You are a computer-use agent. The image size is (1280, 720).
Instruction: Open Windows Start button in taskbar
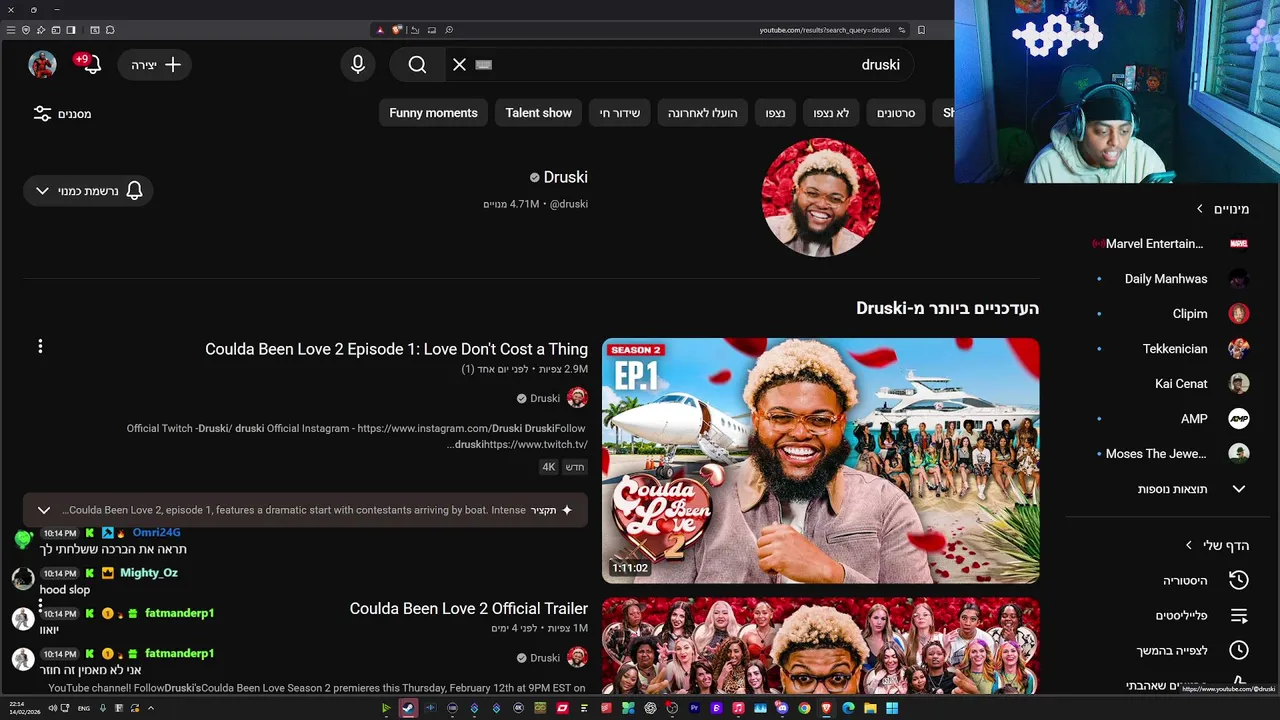click(892, 708)
